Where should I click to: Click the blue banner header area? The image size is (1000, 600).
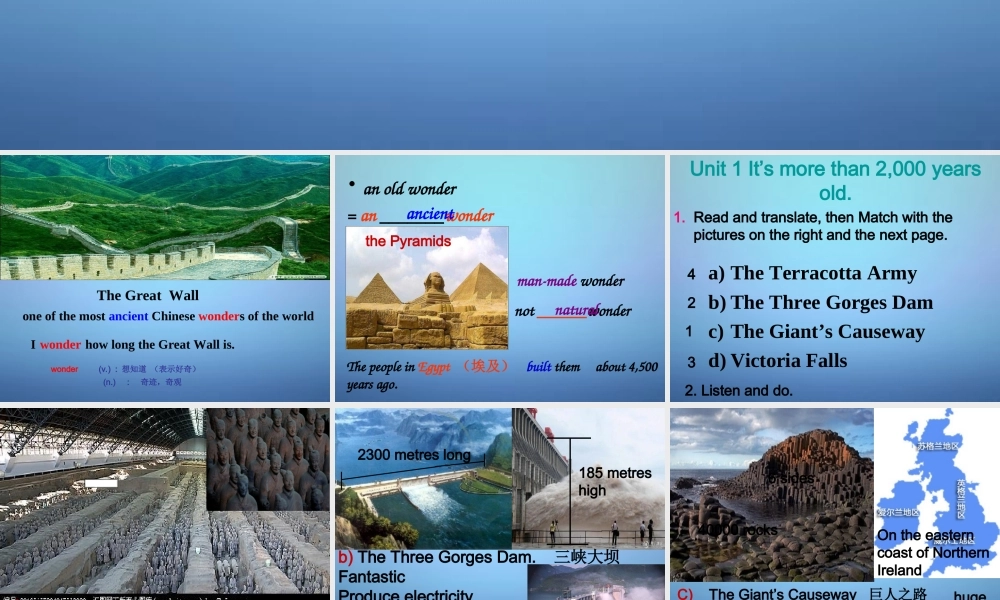tap(500, 75)
